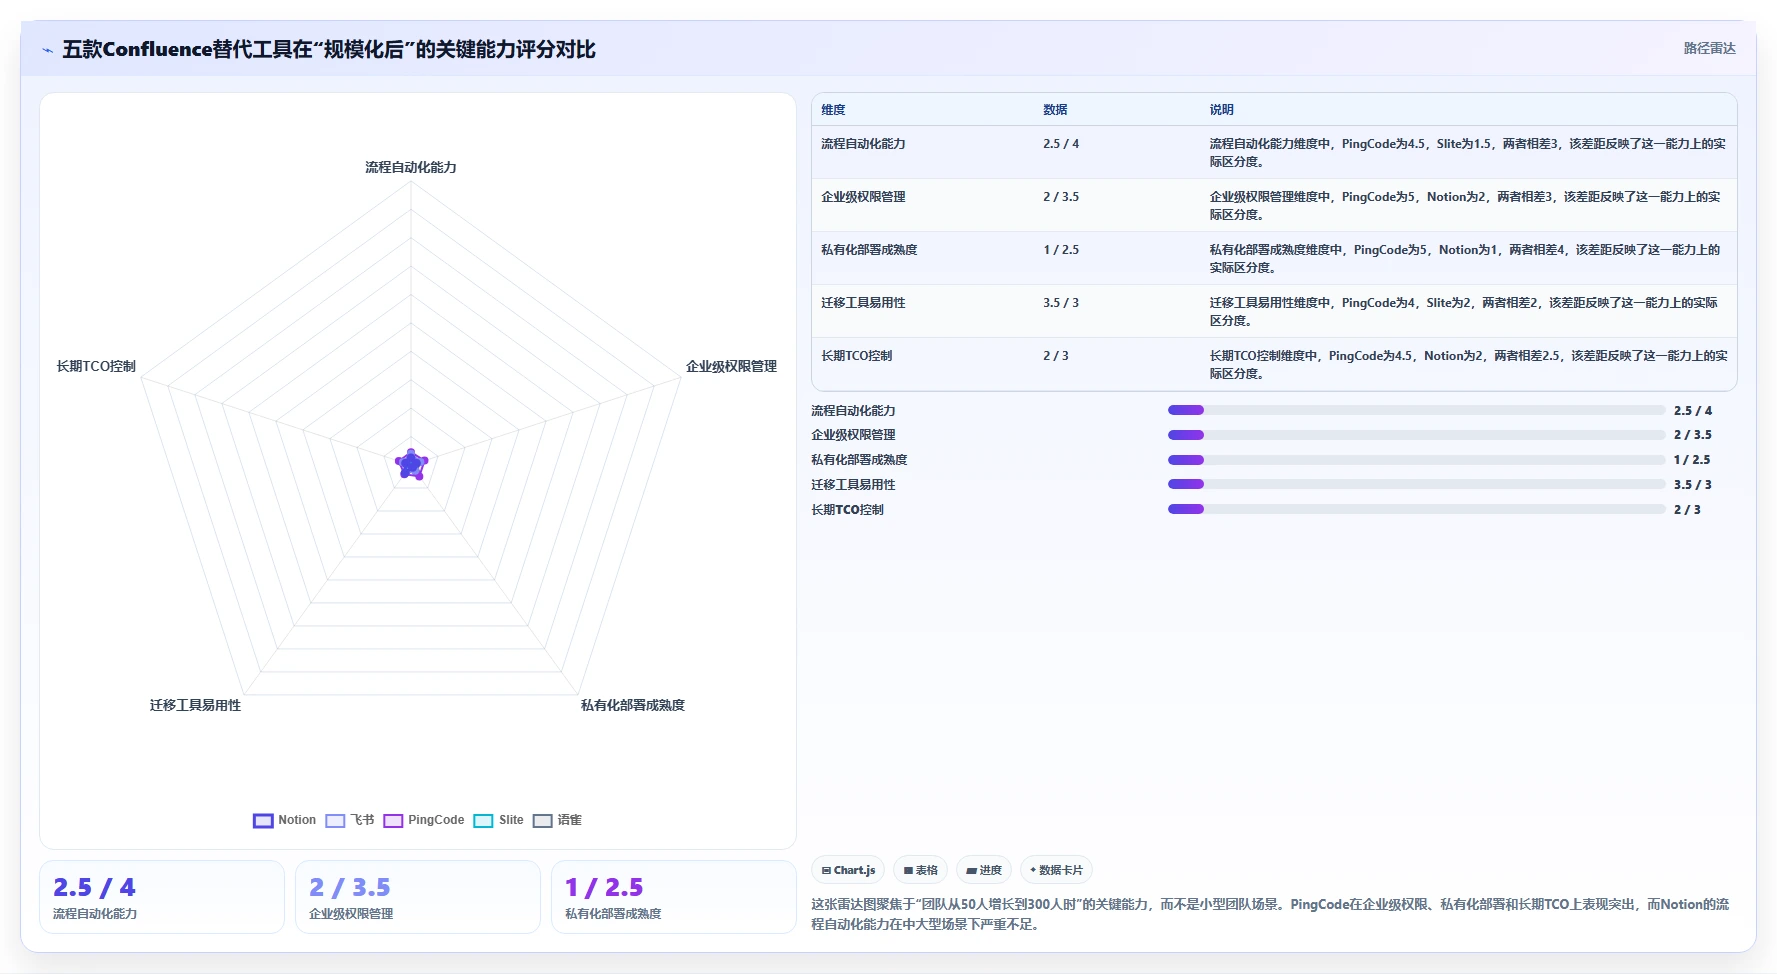1777x974 pixels.
Task: Click the 1 / 2.5 value in the table
Action: (1061, 250)
